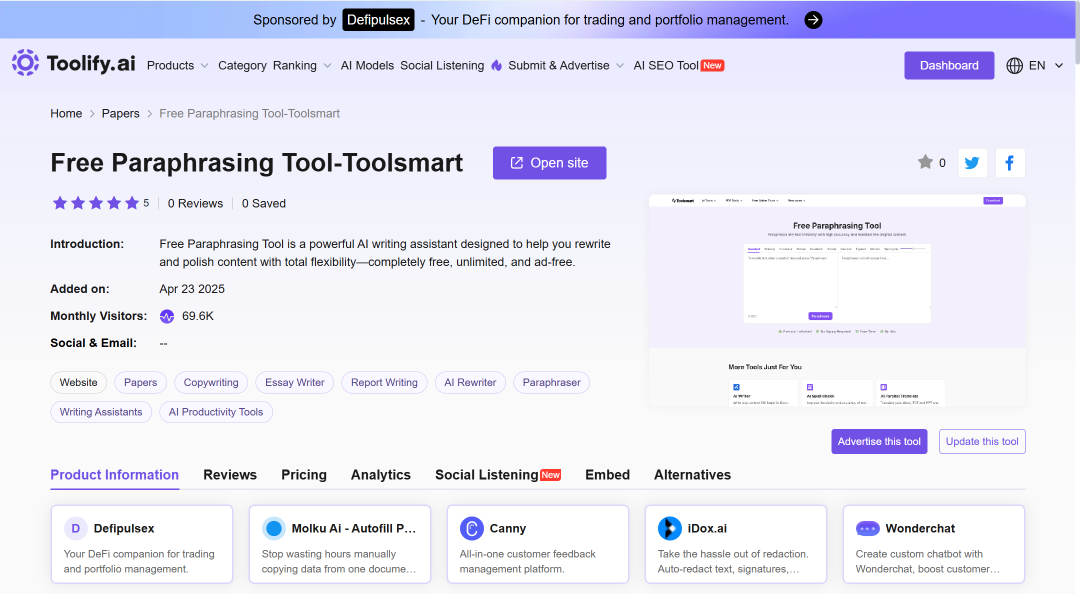The height and width of the screenshot is (594, 1080).
Task: Go to Home breadcrumb link
Action: [x=66, y=114]
